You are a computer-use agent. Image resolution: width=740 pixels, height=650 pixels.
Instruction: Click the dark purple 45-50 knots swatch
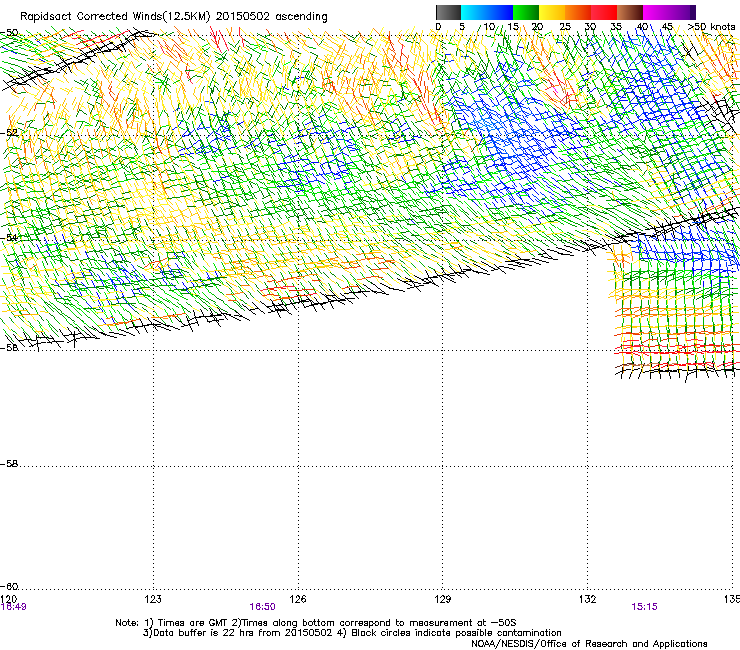point(682,12)
